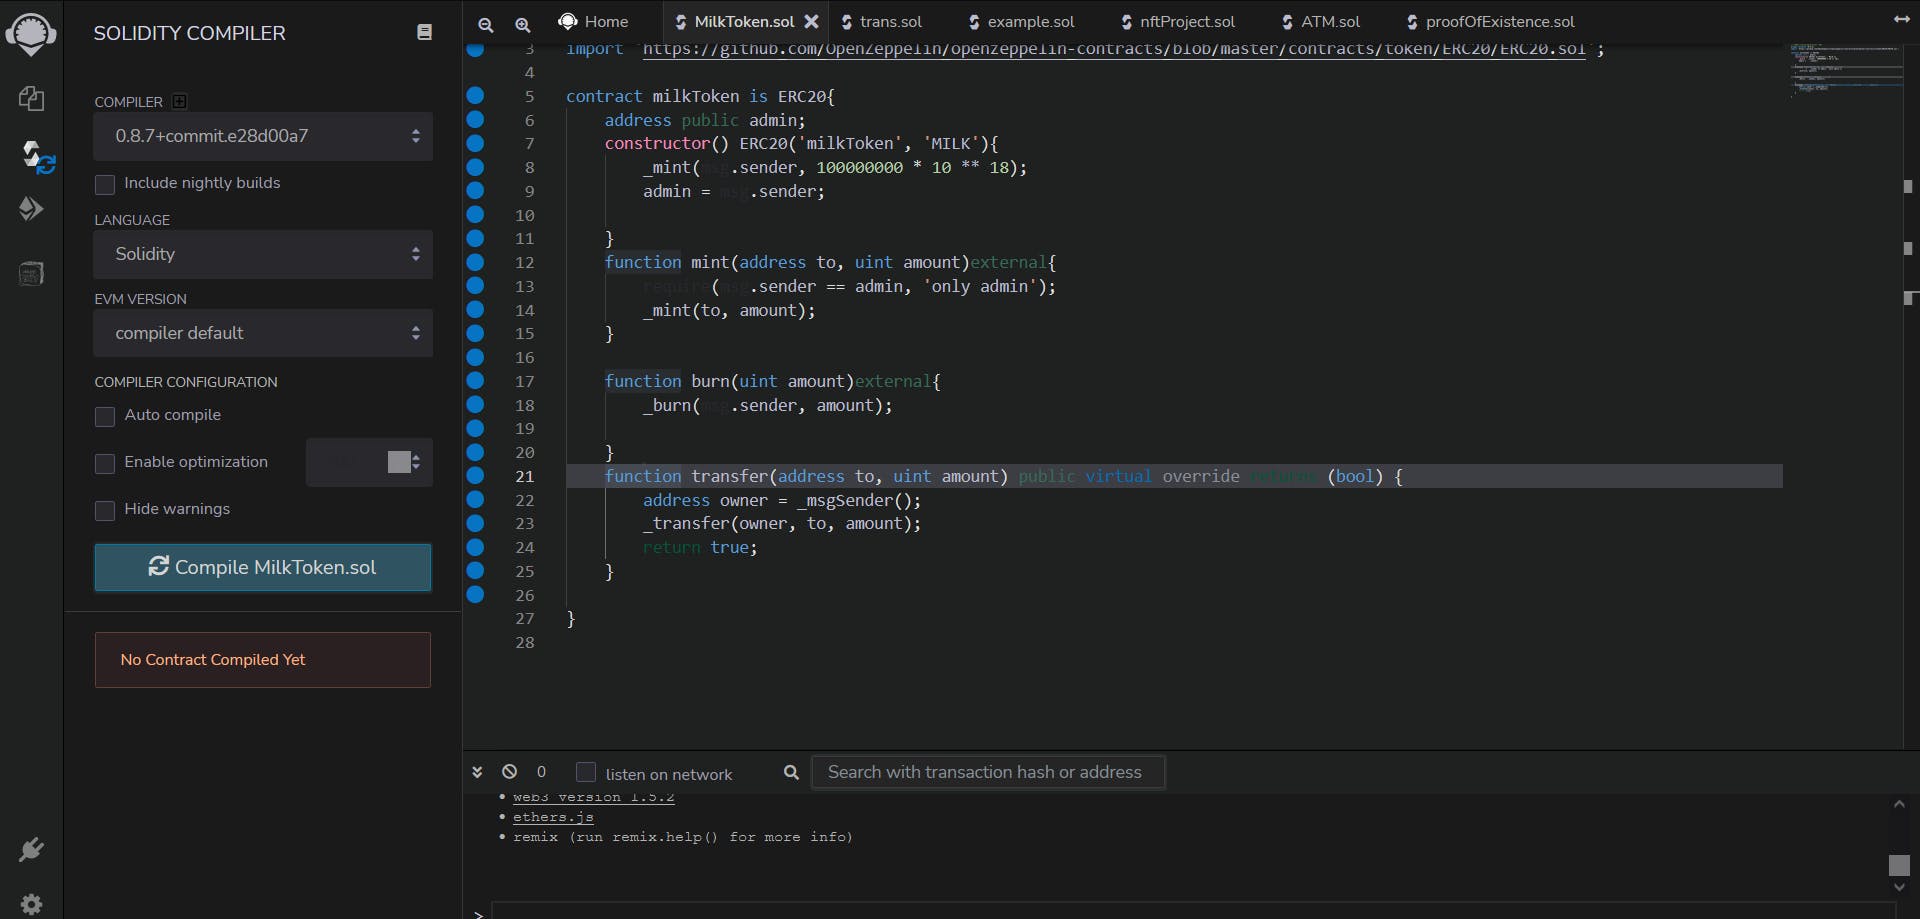Open the OpenZeppelin ERC20 import URL
Screen dimensions: 1920x919
point(1114,50)
